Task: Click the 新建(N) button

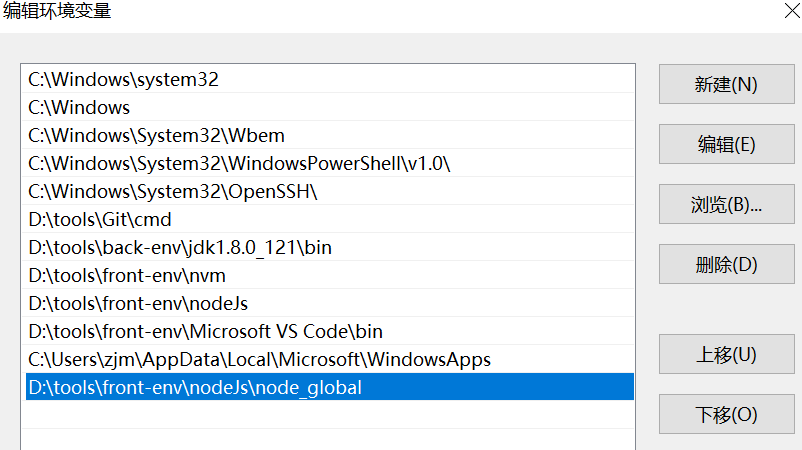Action: tap(726, 84)
